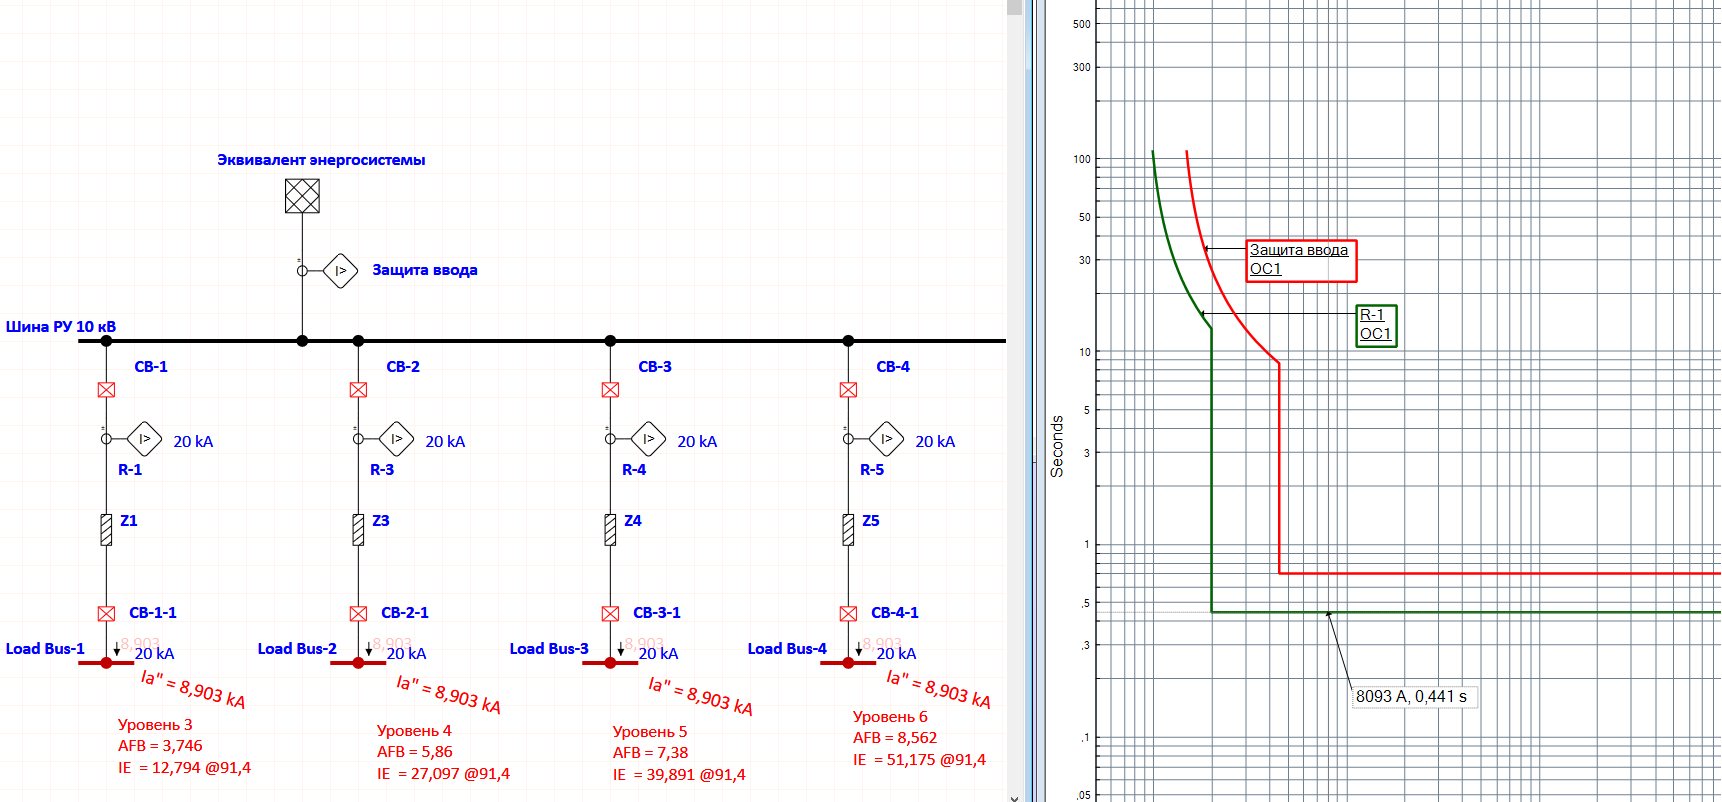Select the R-1 relay diamond symbol
This screenshot has width=1722, height=802.
(144, 439)
